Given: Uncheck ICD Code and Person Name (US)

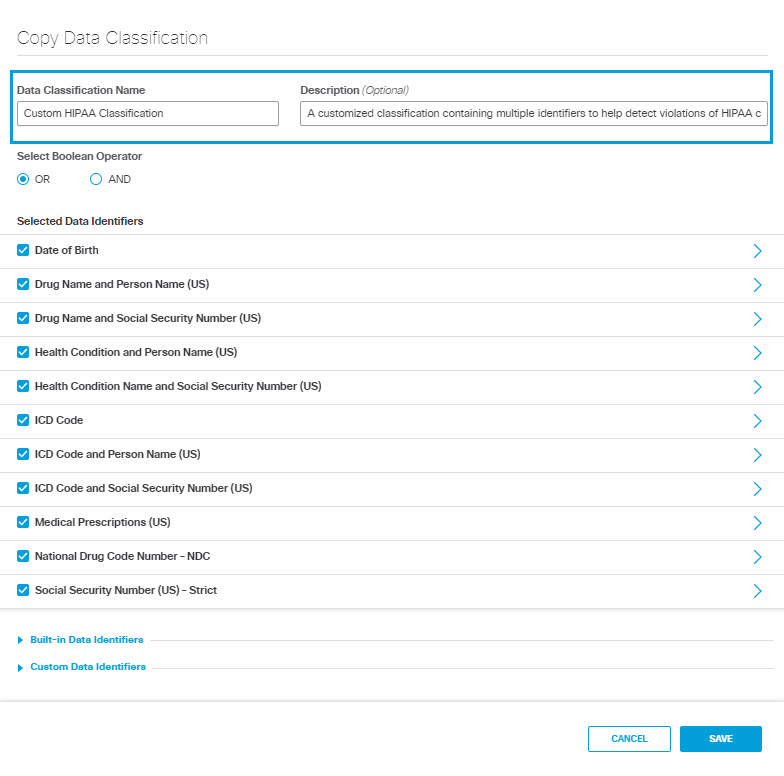Looking at the screenshot, I should pyautogui.click(x=23, y=454).
